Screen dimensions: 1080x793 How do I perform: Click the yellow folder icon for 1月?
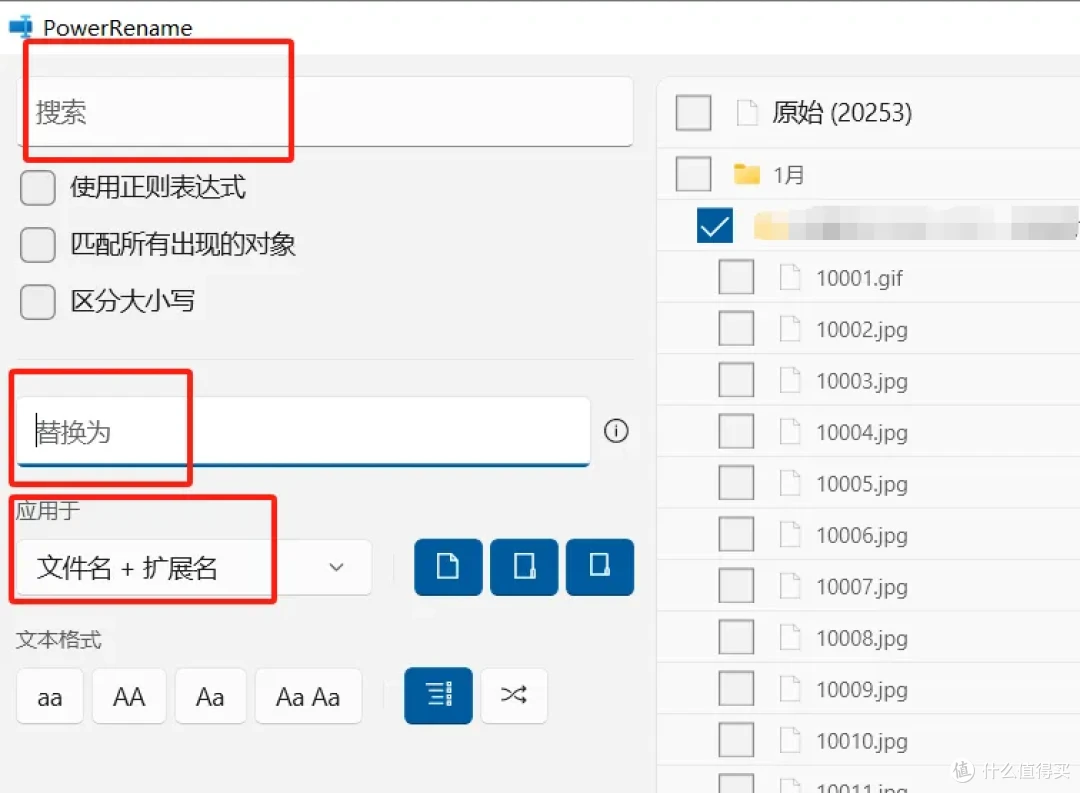747,174
